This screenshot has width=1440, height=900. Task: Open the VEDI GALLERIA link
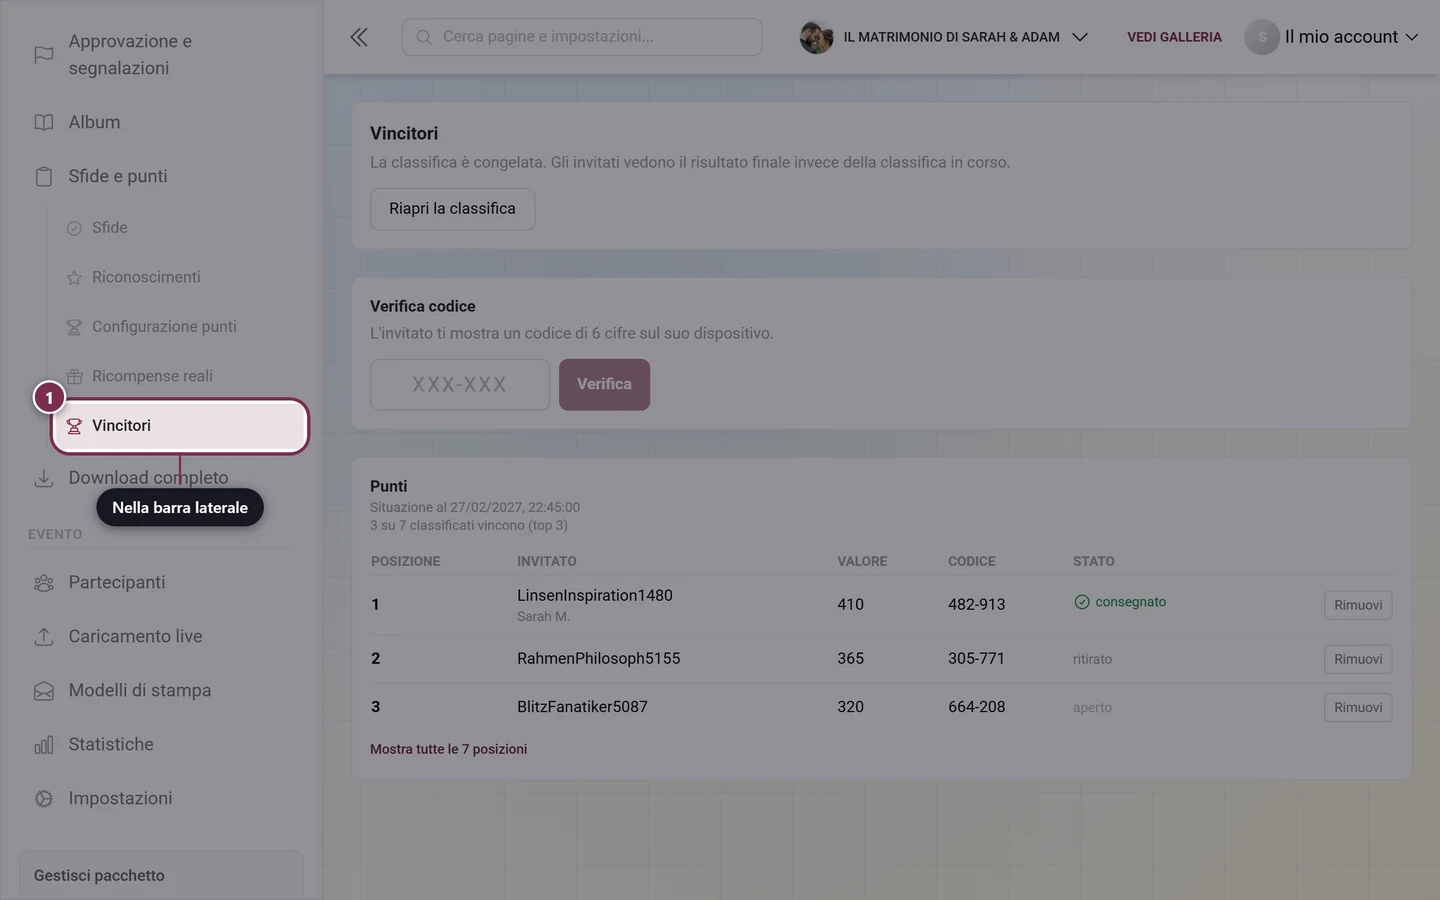(1174, 37)
